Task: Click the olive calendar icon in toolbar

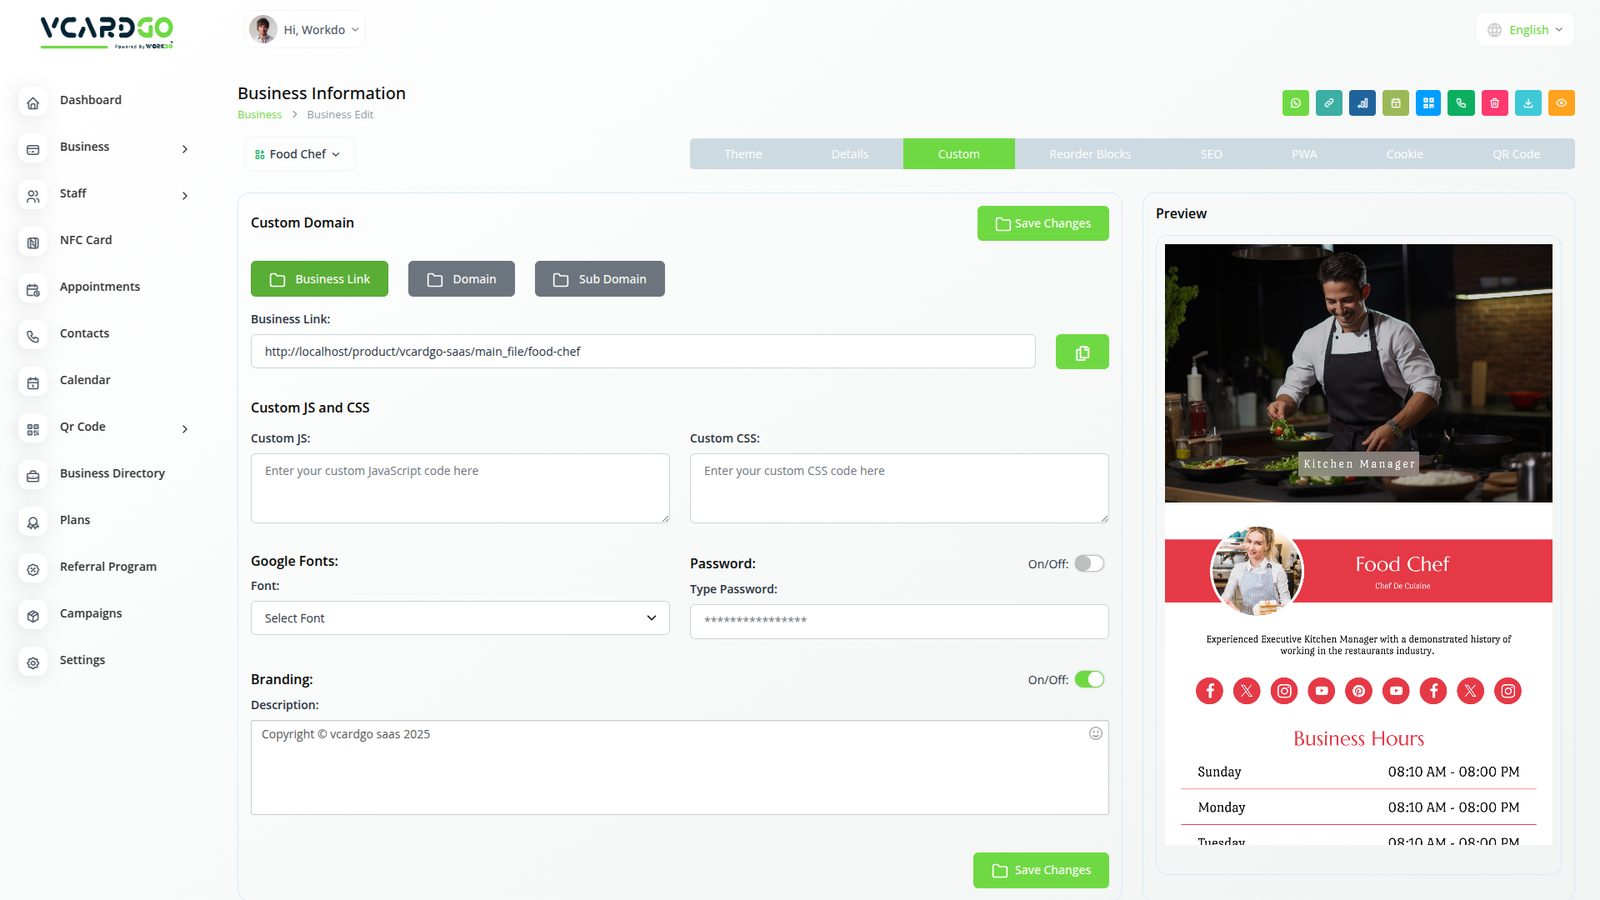Action: (x=1395, y=103)
